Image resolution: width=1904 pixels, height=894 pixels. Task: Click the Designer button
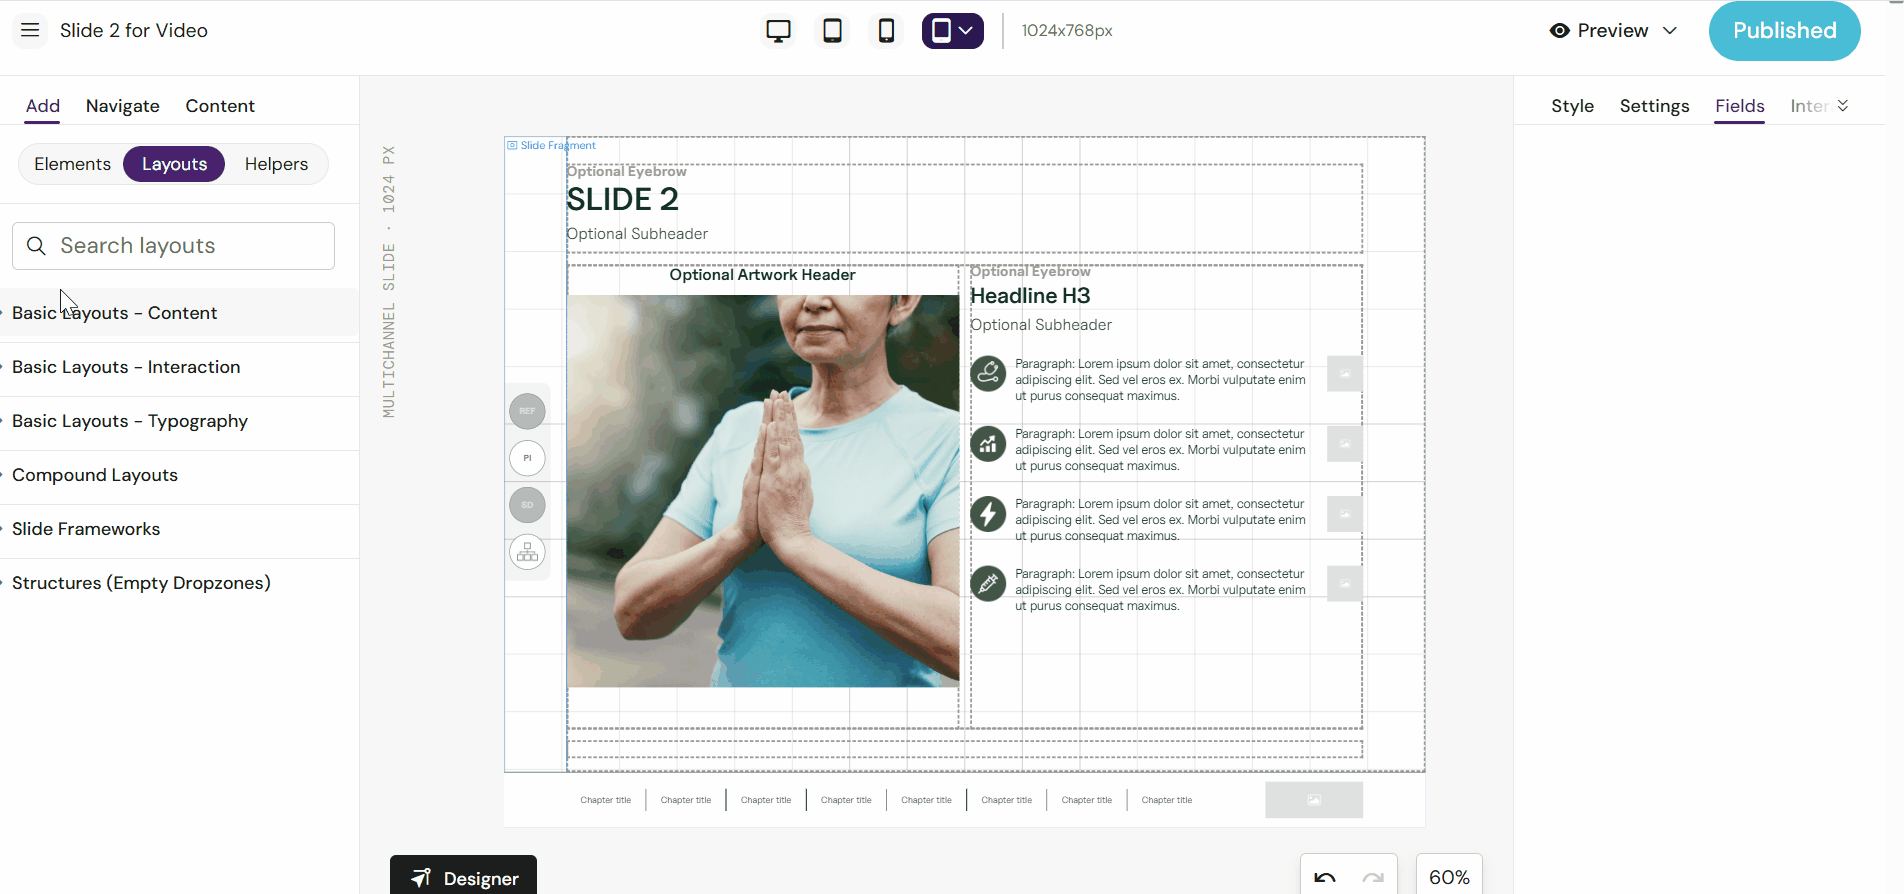pos(464,877)
